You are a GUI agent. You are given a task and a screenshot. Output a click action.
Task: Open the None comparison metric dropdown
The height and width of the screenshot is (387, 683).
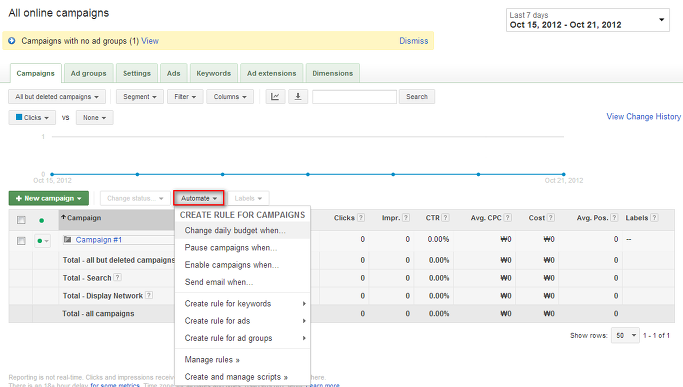click(95, 118)
